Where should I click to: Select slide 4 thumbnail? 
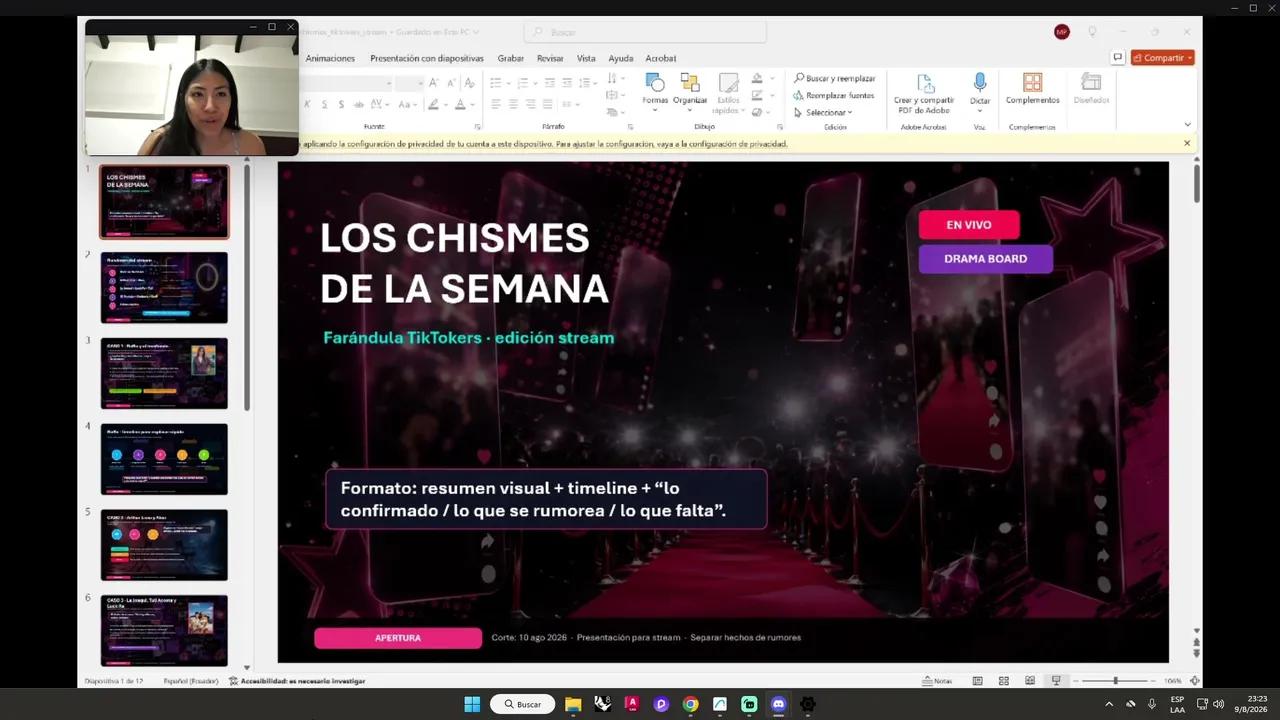click(x=164, y=459)
